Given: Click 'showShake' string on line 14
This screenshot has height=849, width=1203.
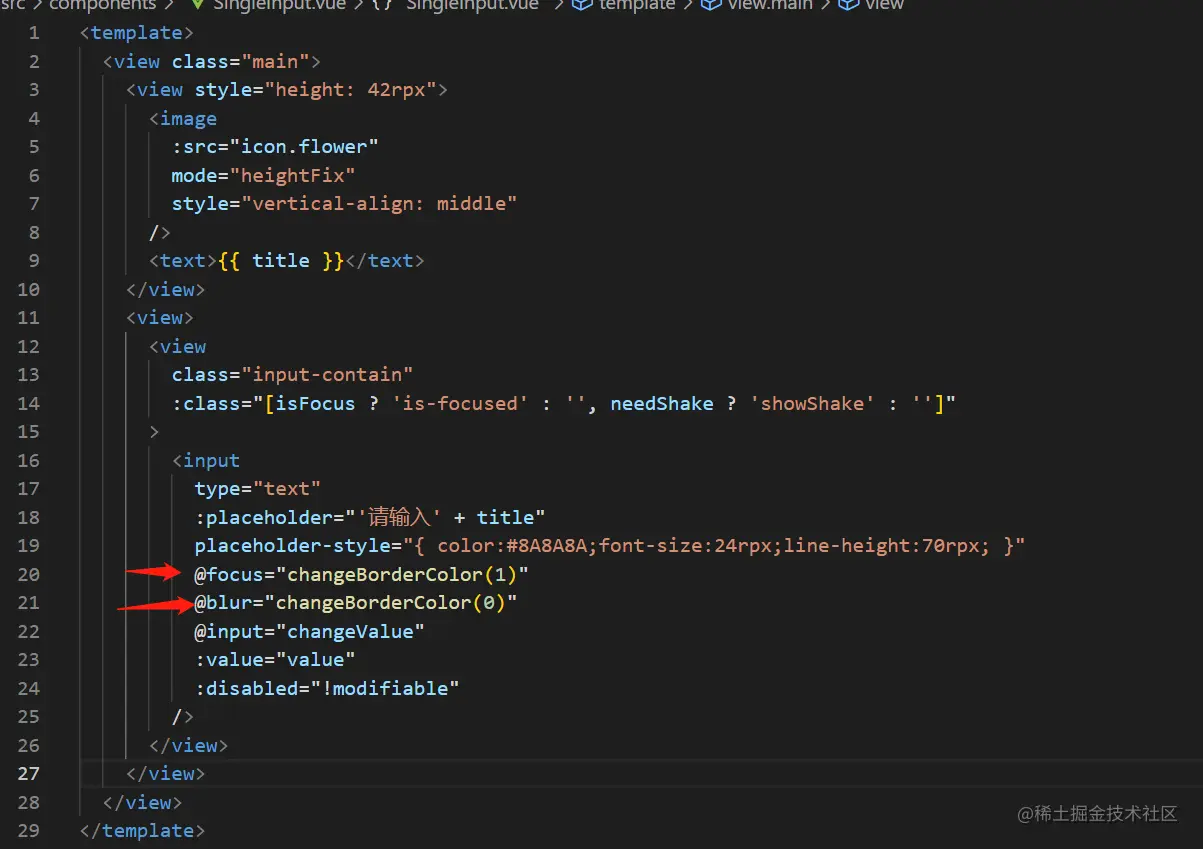Looking at the screenshot, I should pyautogui.click(x=811, y=404).
